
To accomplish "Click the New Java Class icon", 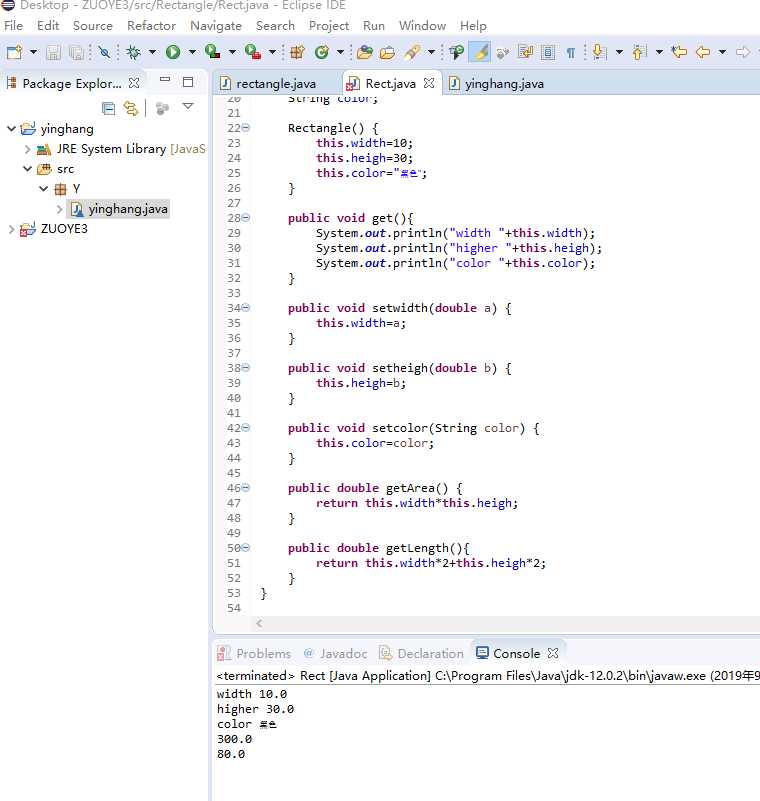I will click(322, 52).
